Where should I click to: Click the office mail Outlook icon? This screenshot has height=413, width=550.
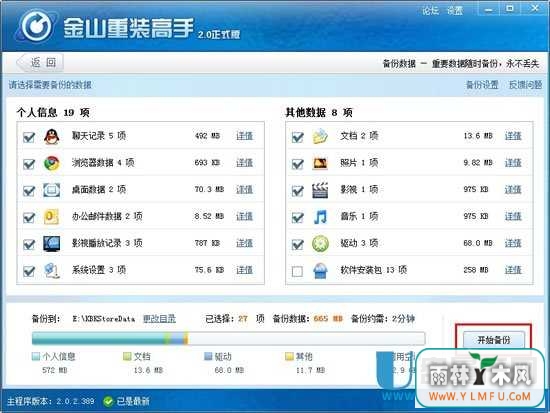pos(51,217)
